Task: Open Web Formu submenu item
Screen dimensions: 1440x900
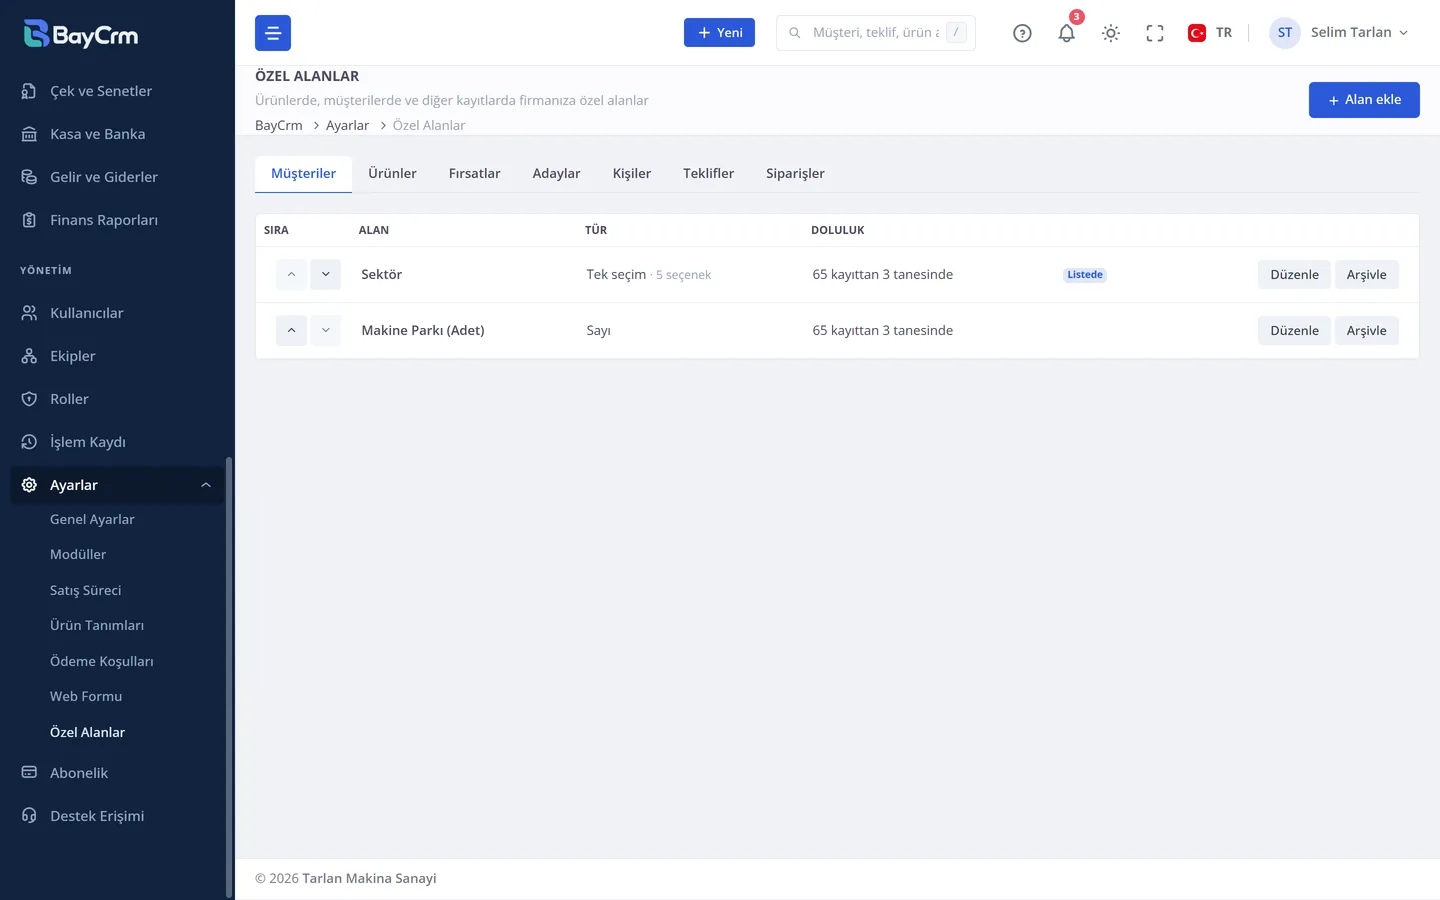Action: tap(86, 697)
